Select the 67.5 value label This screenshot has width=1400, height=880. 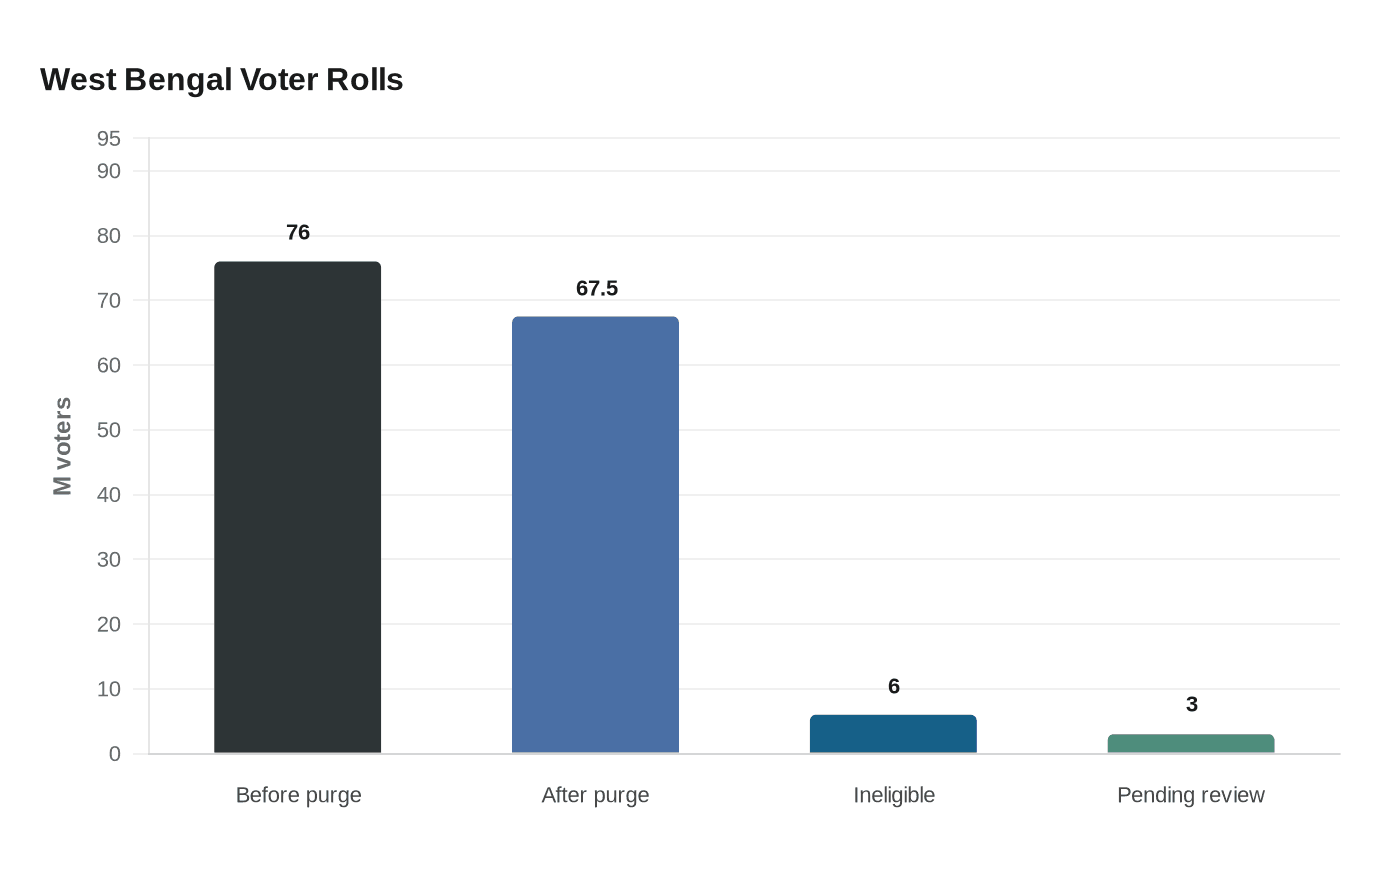point(597,289)
